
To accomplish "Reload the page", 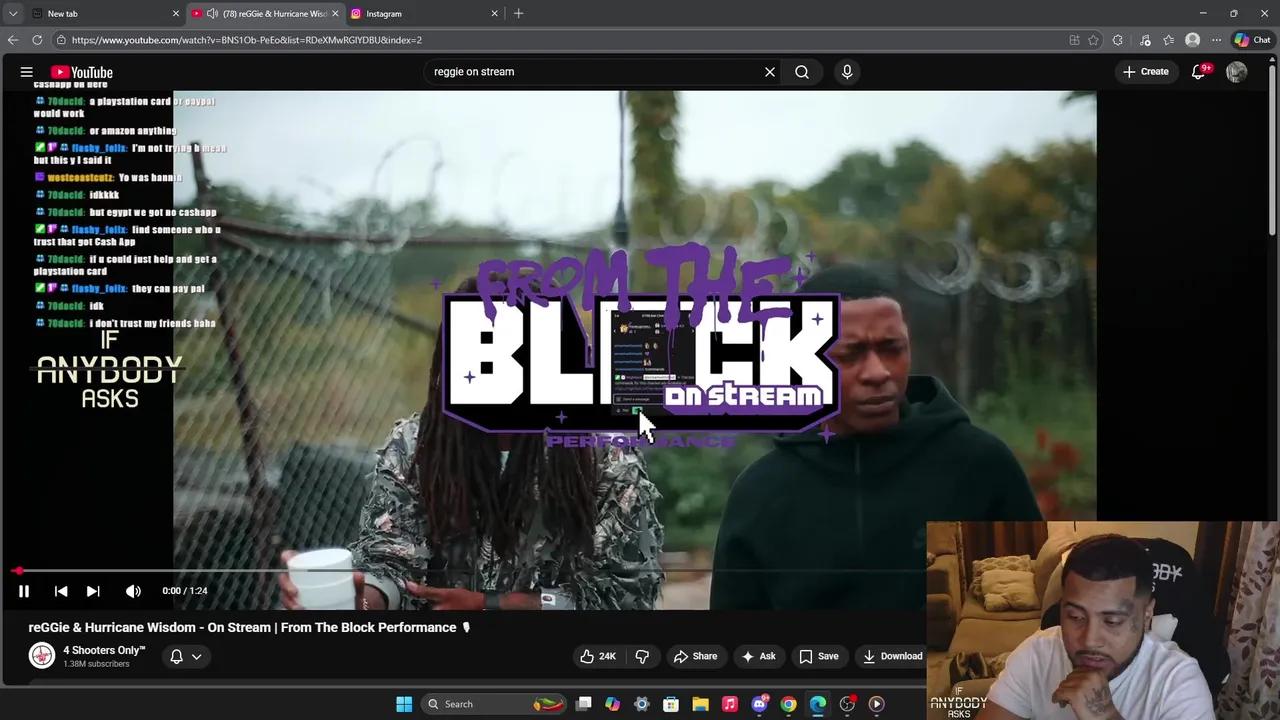I will tap(37, 40).
